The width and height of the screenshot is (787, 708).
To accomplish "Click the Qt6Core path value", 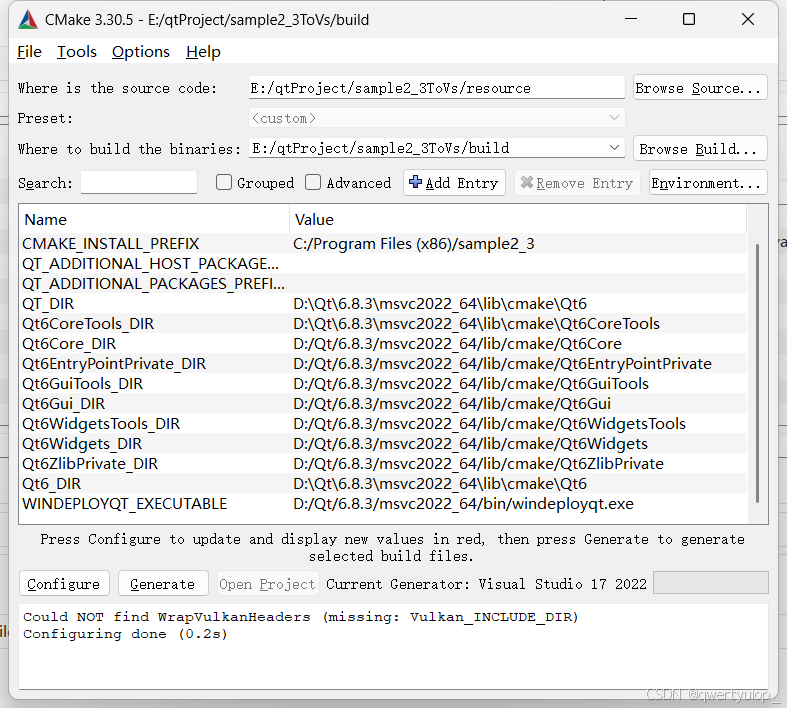I will pos(457,344).
